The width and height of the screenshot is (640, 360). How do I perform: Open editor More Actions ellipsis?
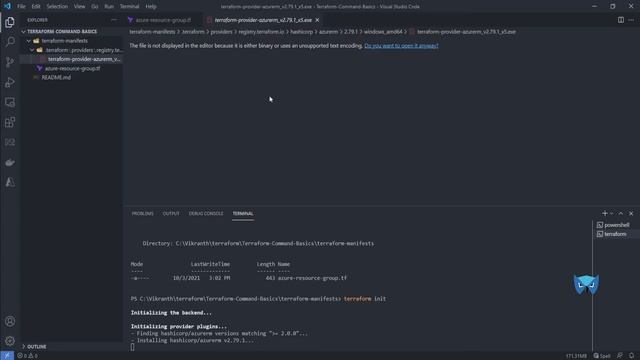631,20
